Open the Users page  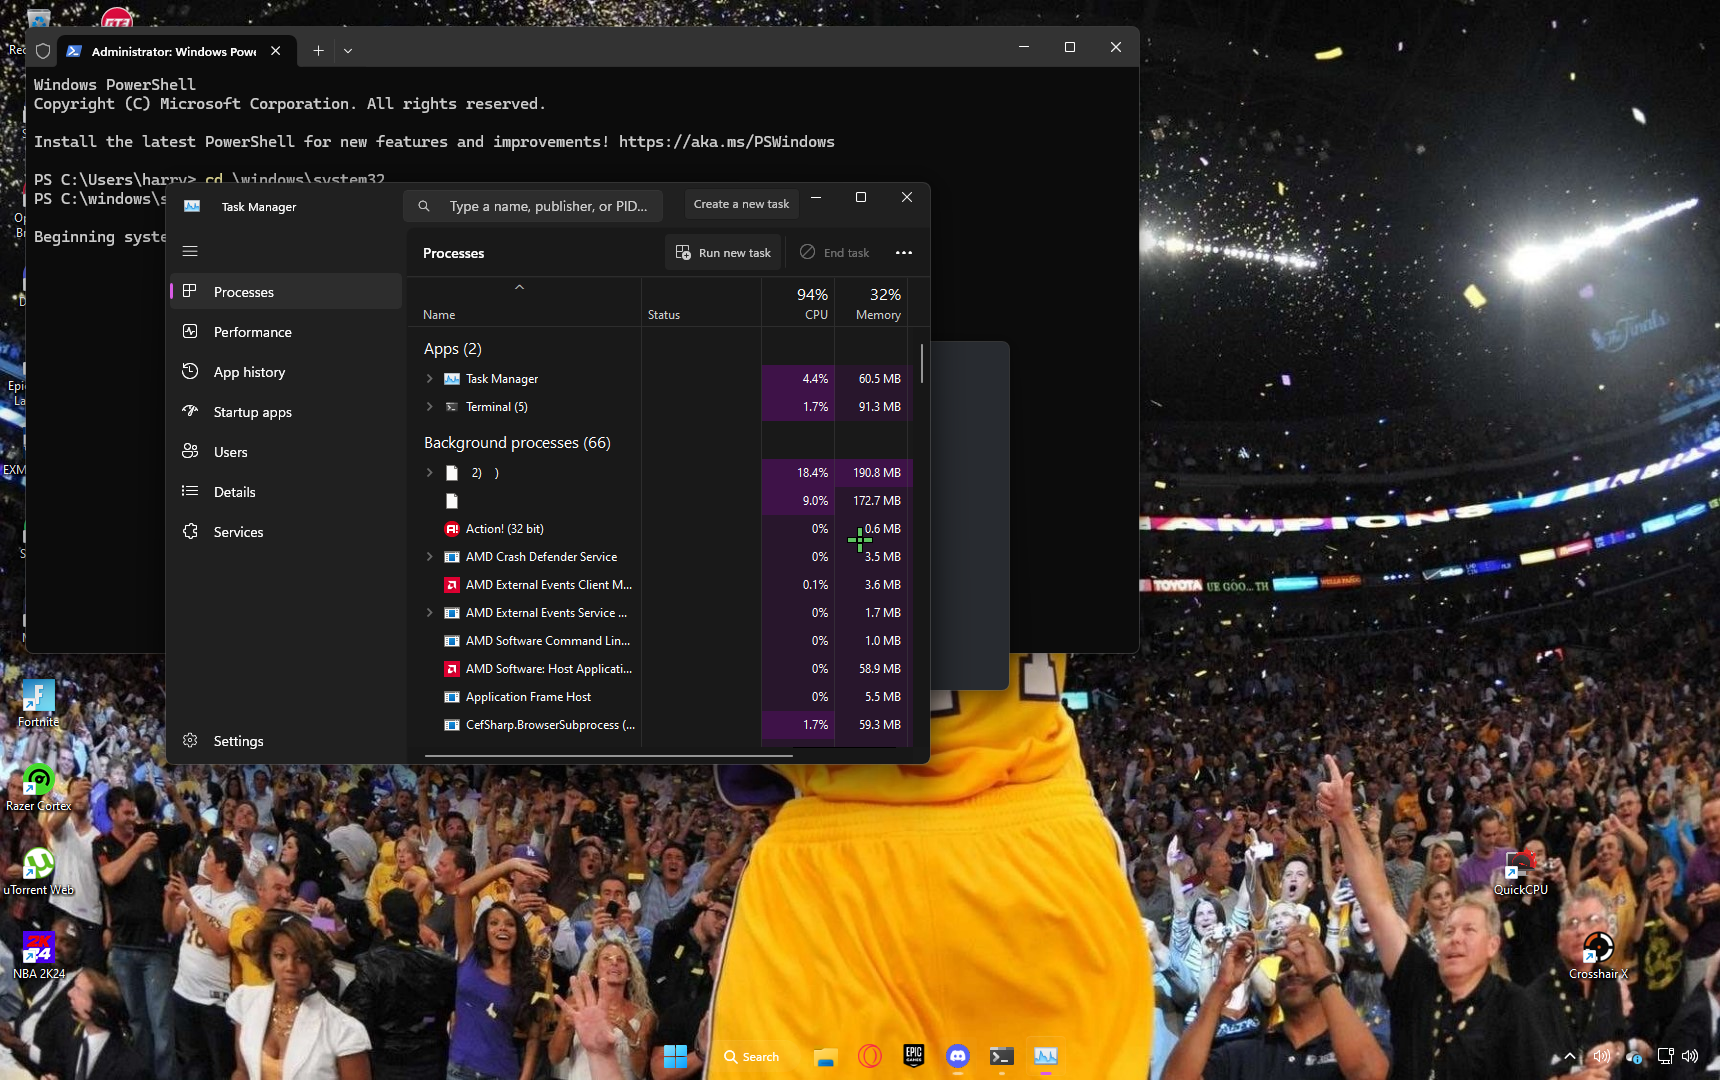point(286,452)
